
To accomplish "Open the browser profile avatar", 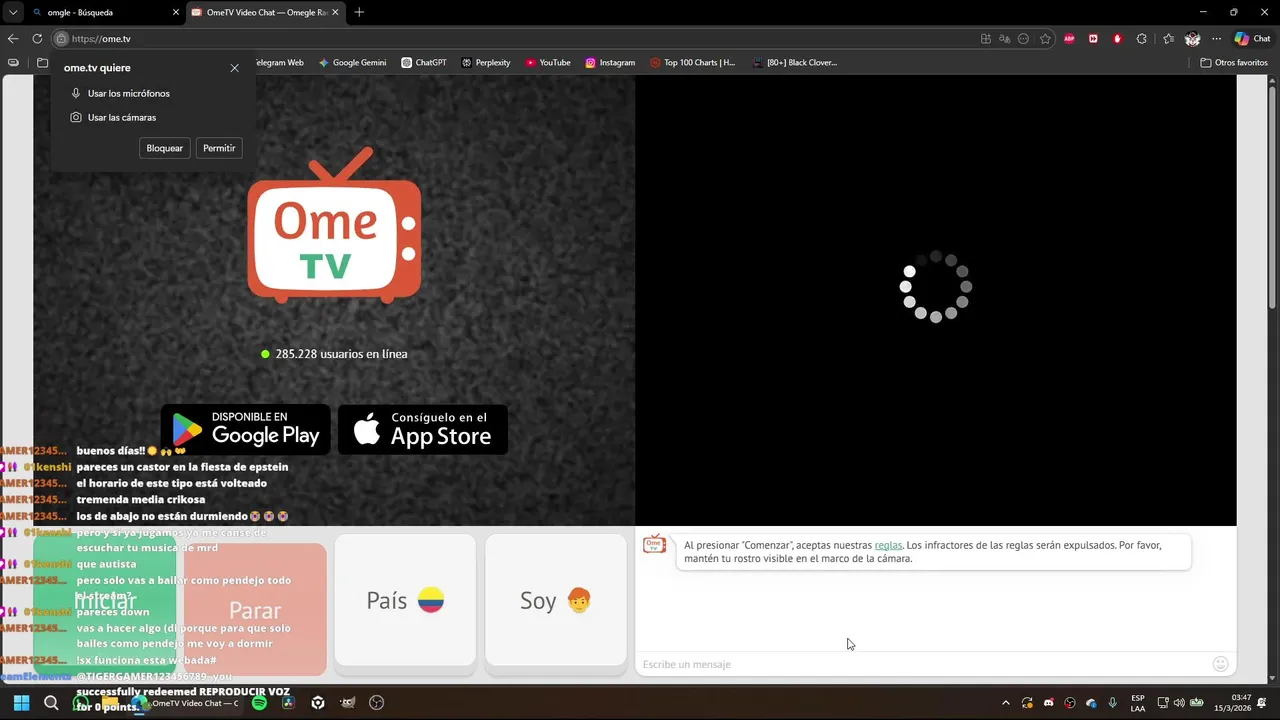I will coord(1192,39).
